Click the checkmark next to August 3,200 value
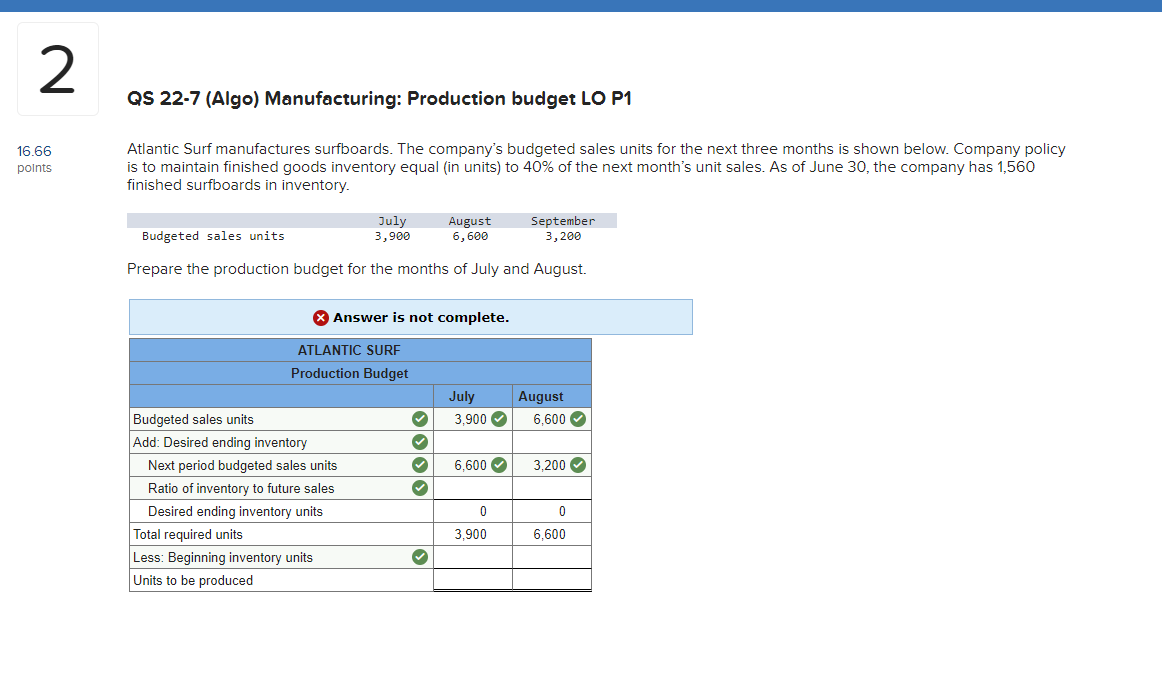 578,465
